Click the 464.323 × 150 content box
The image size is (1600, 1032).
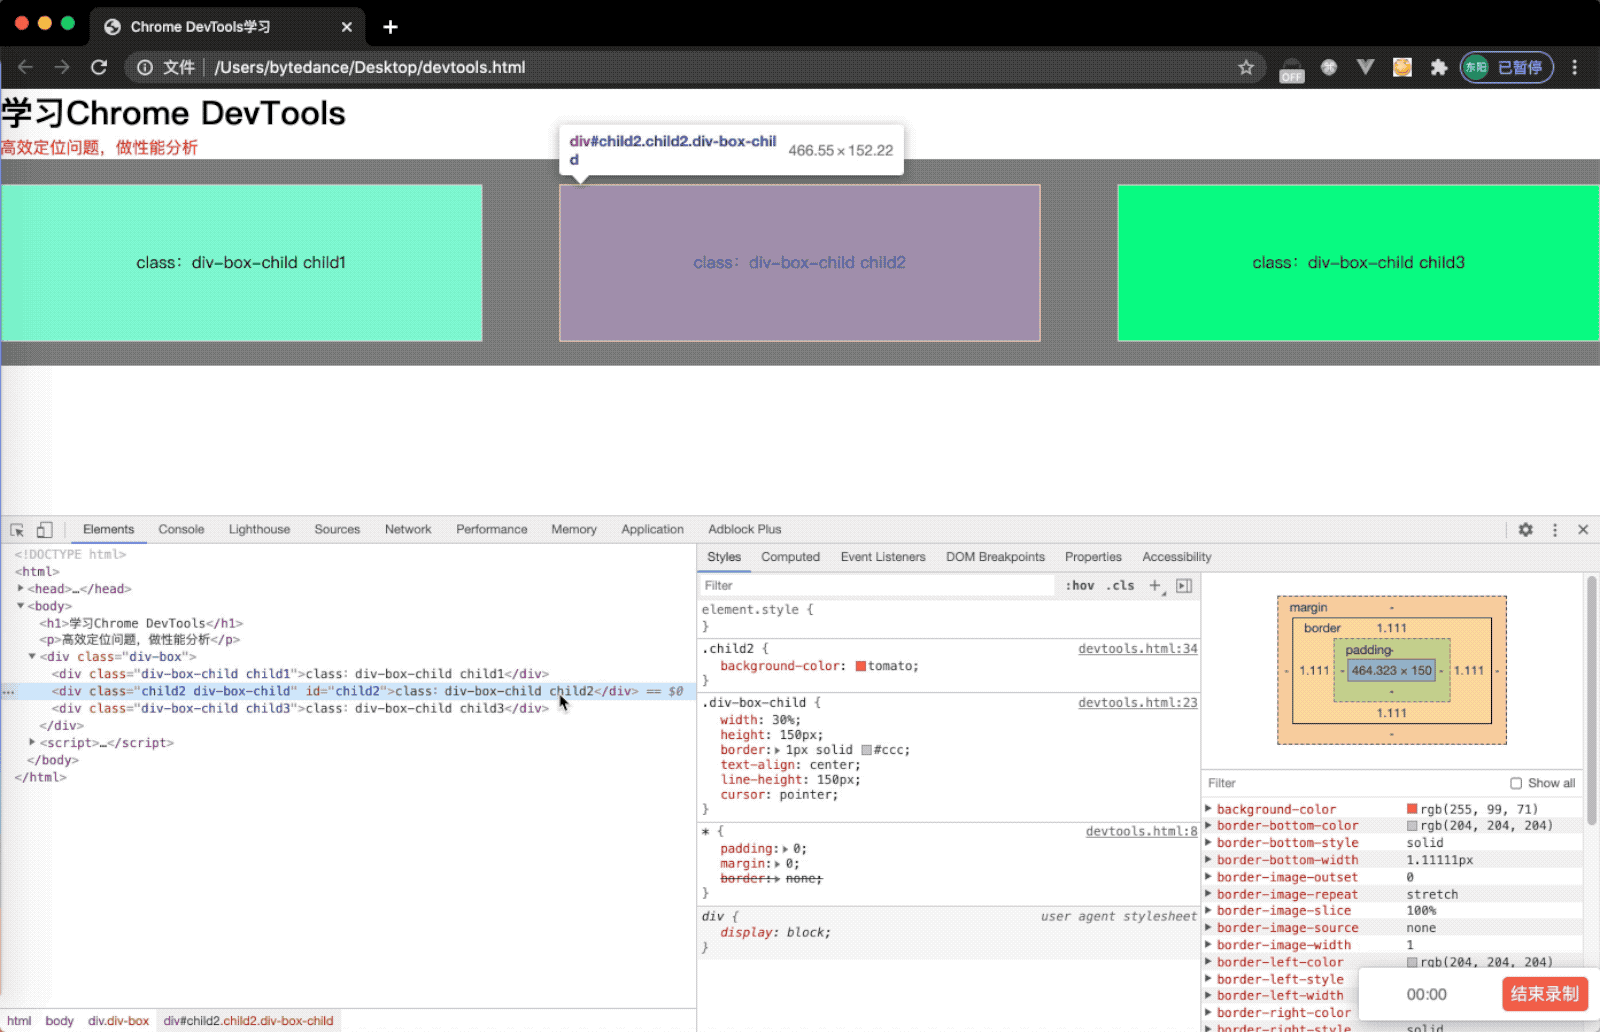click(x=1391, y=671)
